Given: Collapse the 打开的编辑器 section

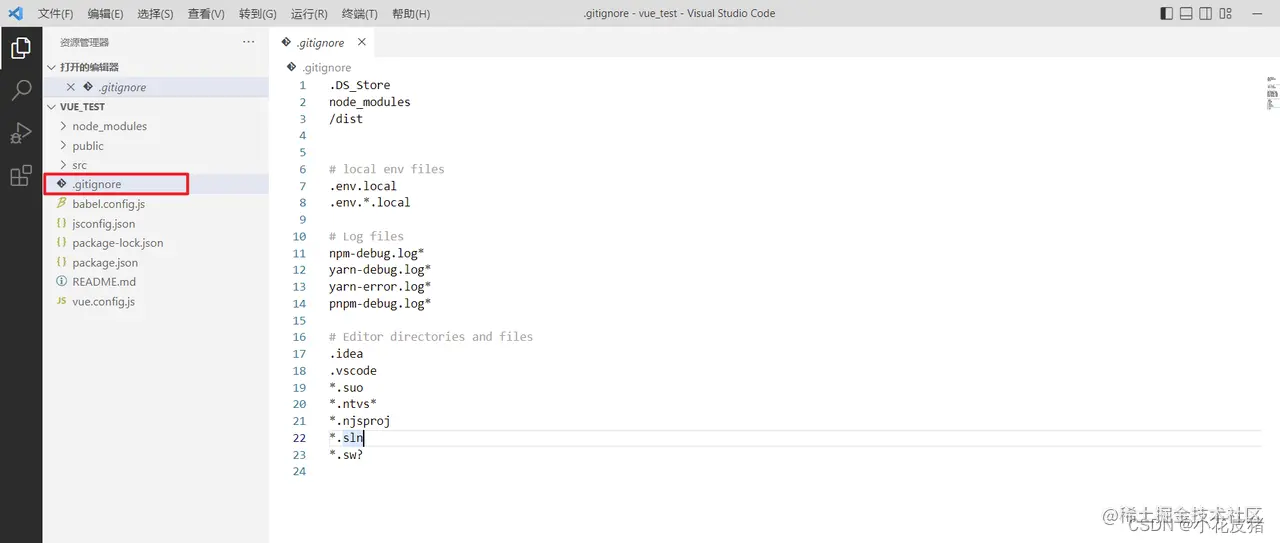Looking at the screenshot, I should (x=155, y=67).
